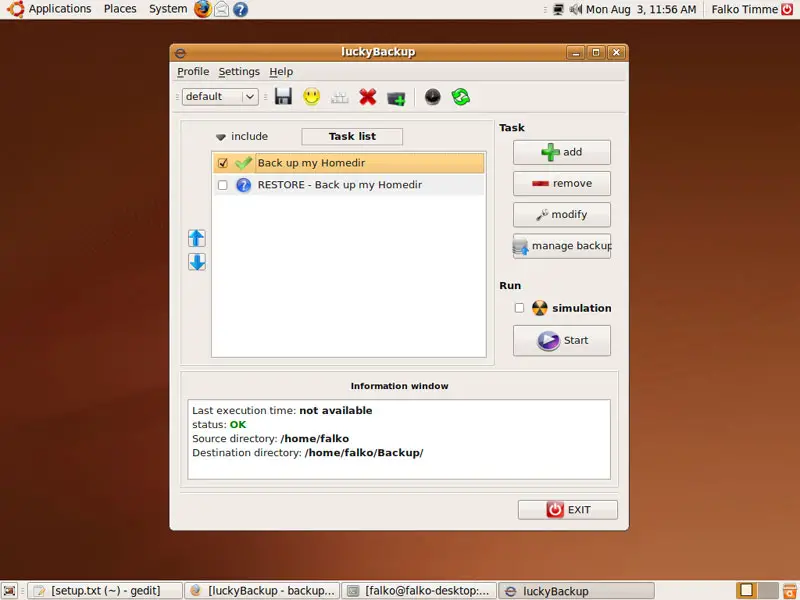Click the clock Mon Aug 3, 11:56 AM
This screenshot has width=800, height=600.
(641, 9)
